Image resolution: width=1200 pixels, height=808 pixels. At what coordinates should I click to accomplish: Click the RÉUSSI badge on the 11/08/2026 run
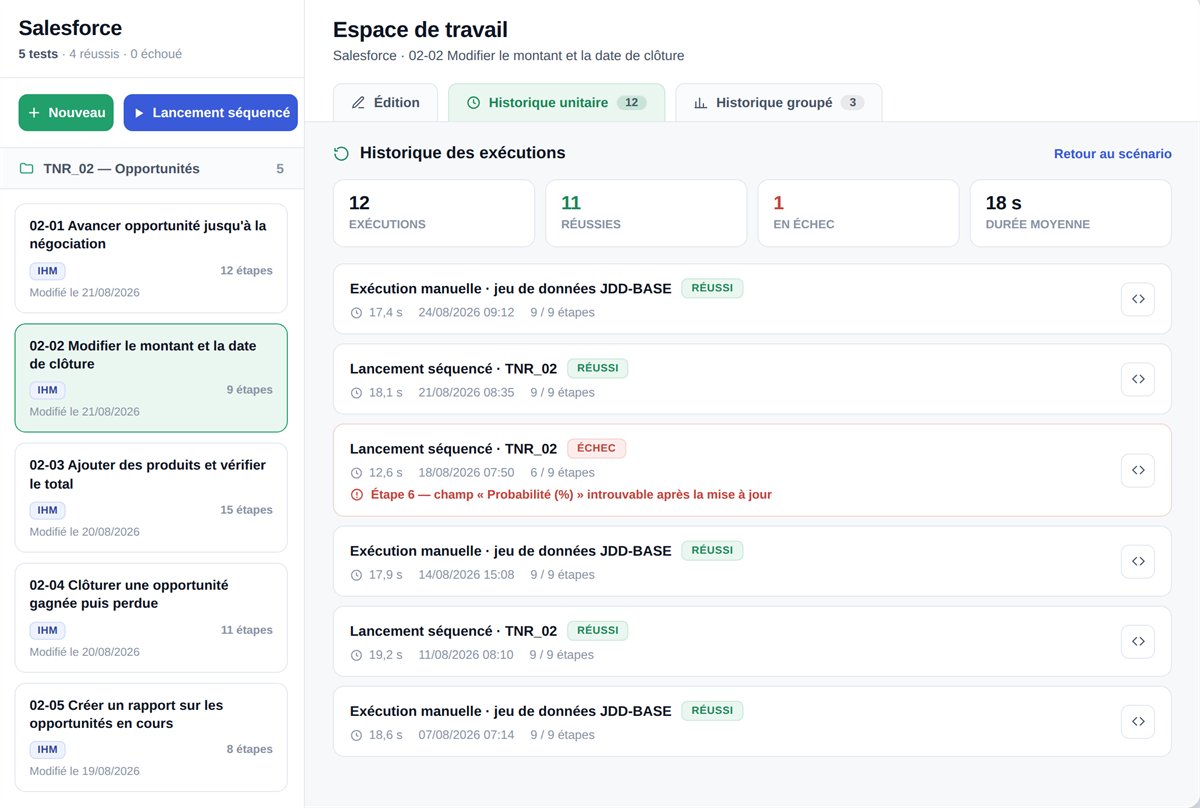[x=597, y=630]
